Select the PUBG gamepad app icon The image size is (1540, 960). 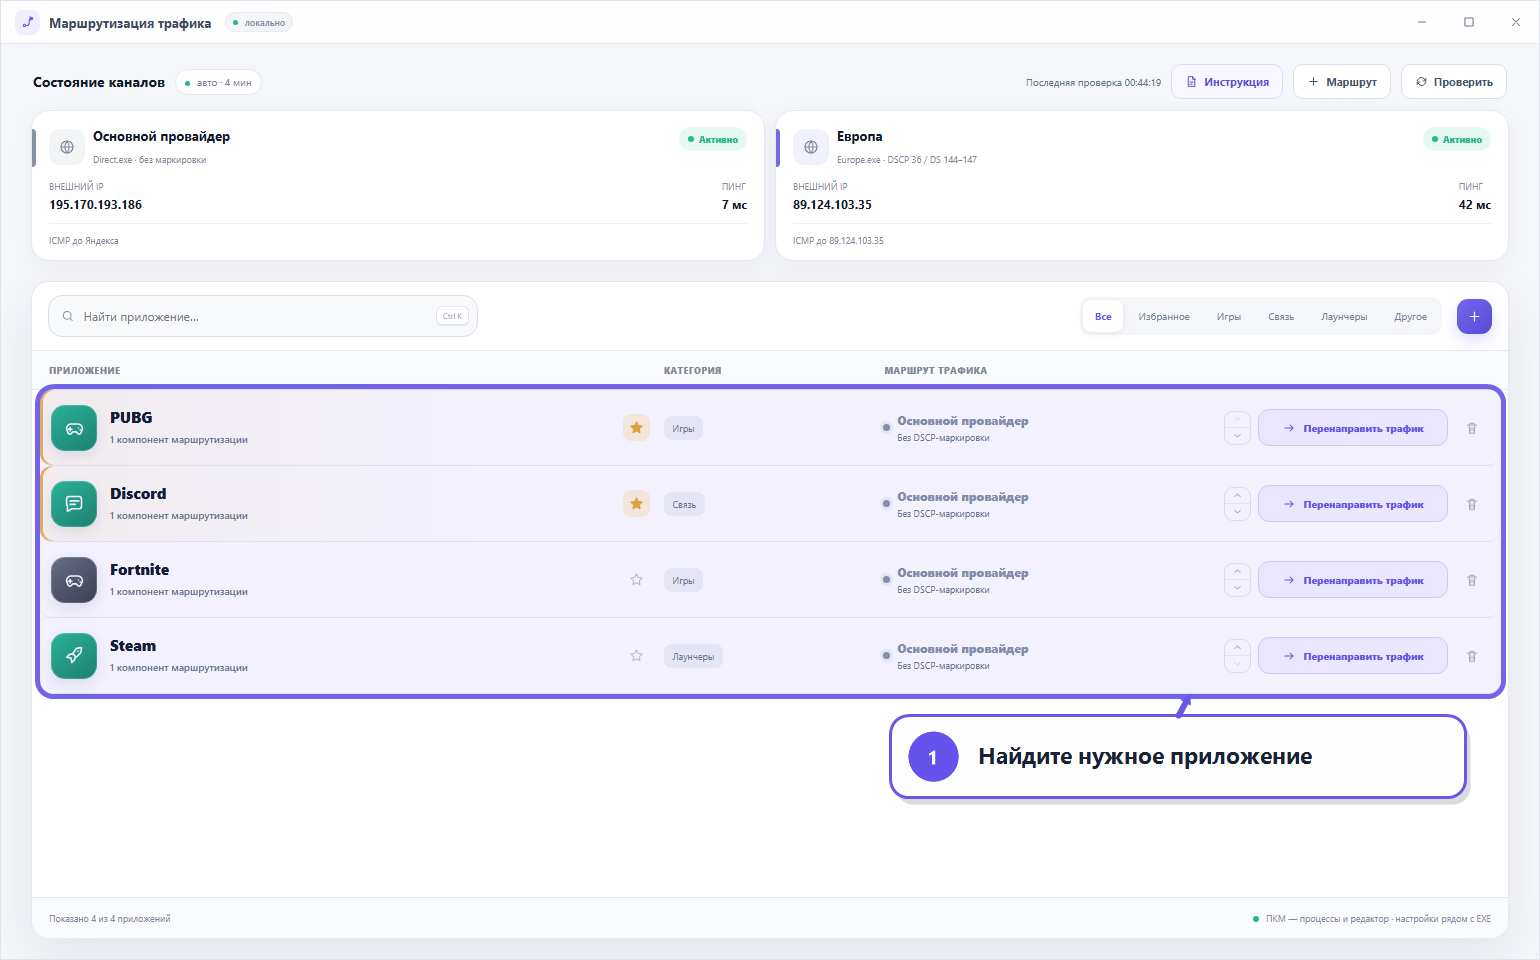74,428
